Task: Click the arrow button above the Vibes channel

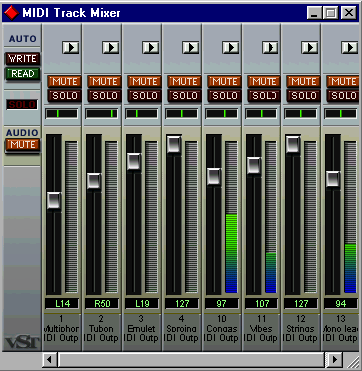Action: coord(270,47)
